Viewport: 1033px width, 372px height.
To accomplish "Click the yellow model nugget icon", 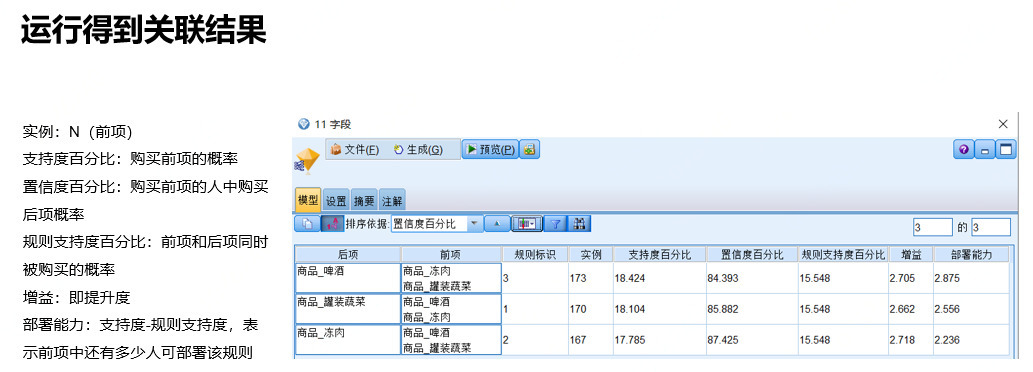I will coord(306,161).
